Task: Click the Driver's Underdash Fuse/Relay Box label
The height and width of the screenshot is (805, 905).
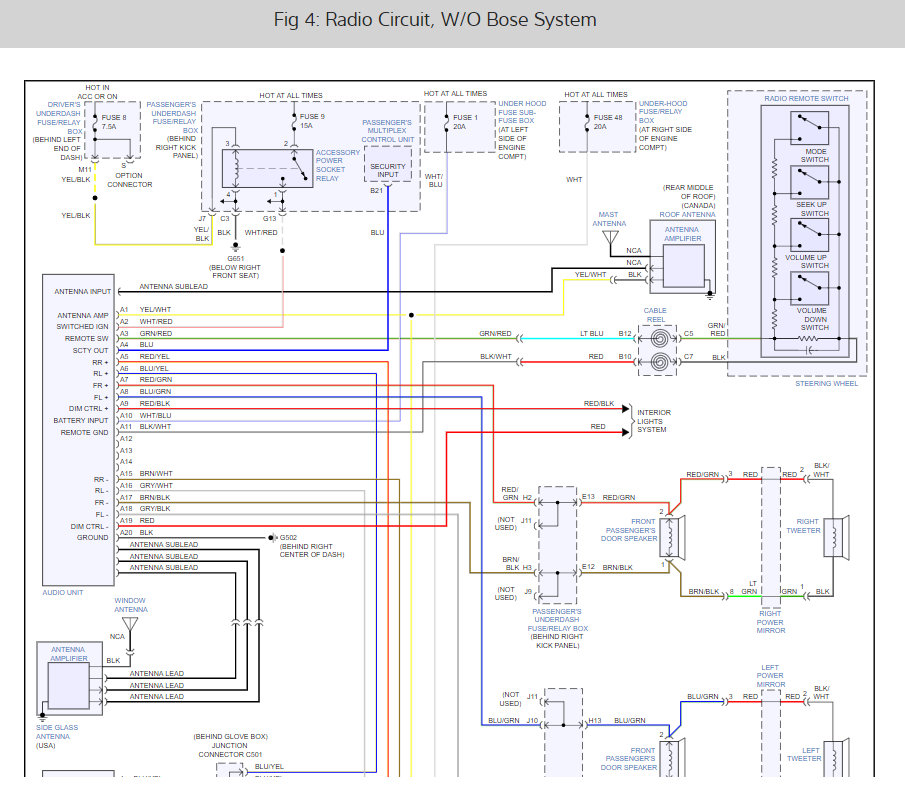Action: (x=58, y=118)
